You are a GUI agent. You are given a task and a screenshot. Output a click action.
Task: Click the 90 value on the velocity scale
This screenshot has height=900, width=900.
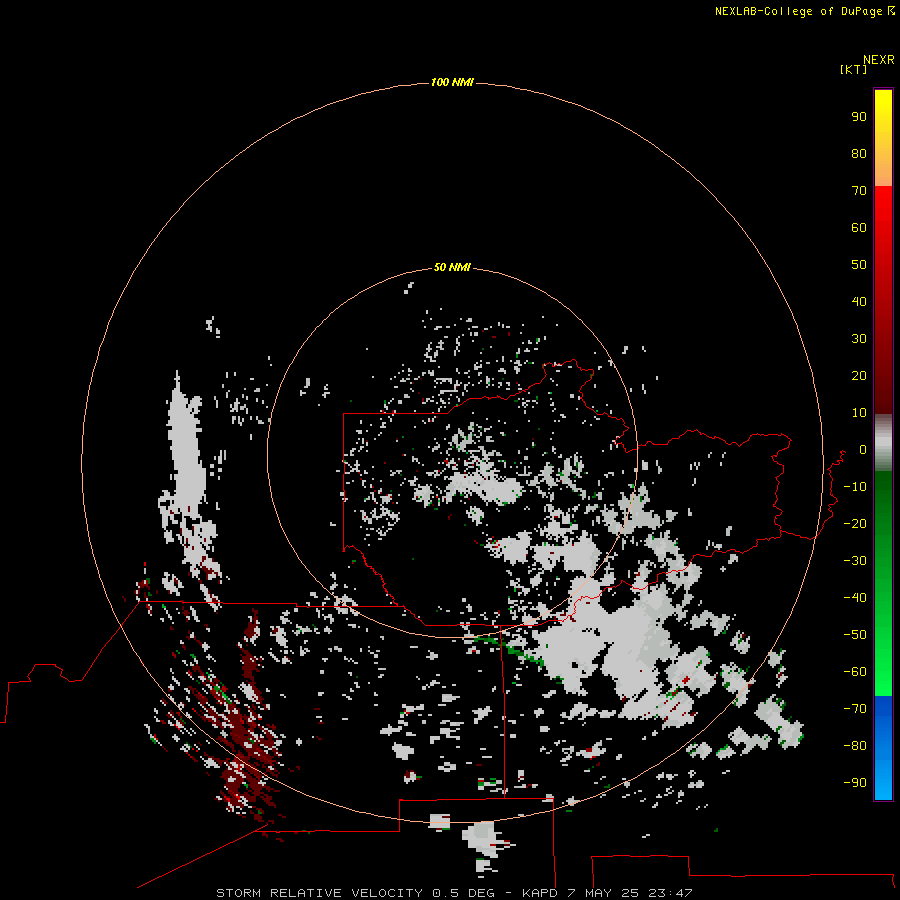[x=859, y=117]
